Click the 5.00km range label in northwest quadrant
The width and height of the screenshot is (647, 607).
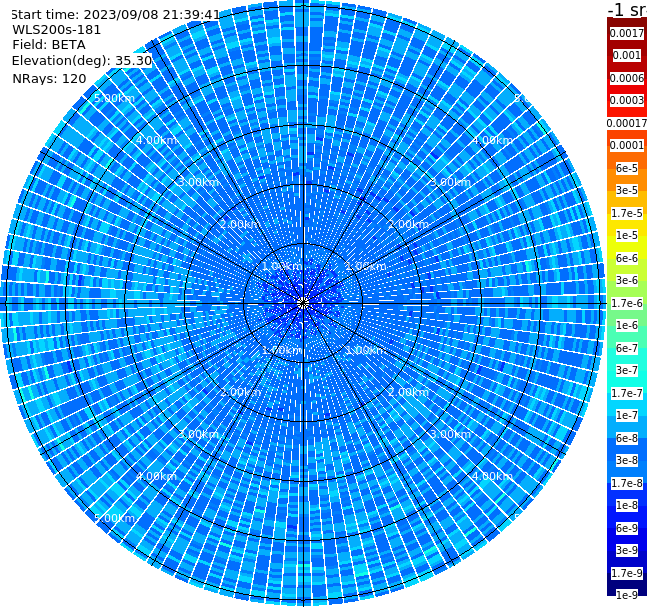[x=114, y=98]
